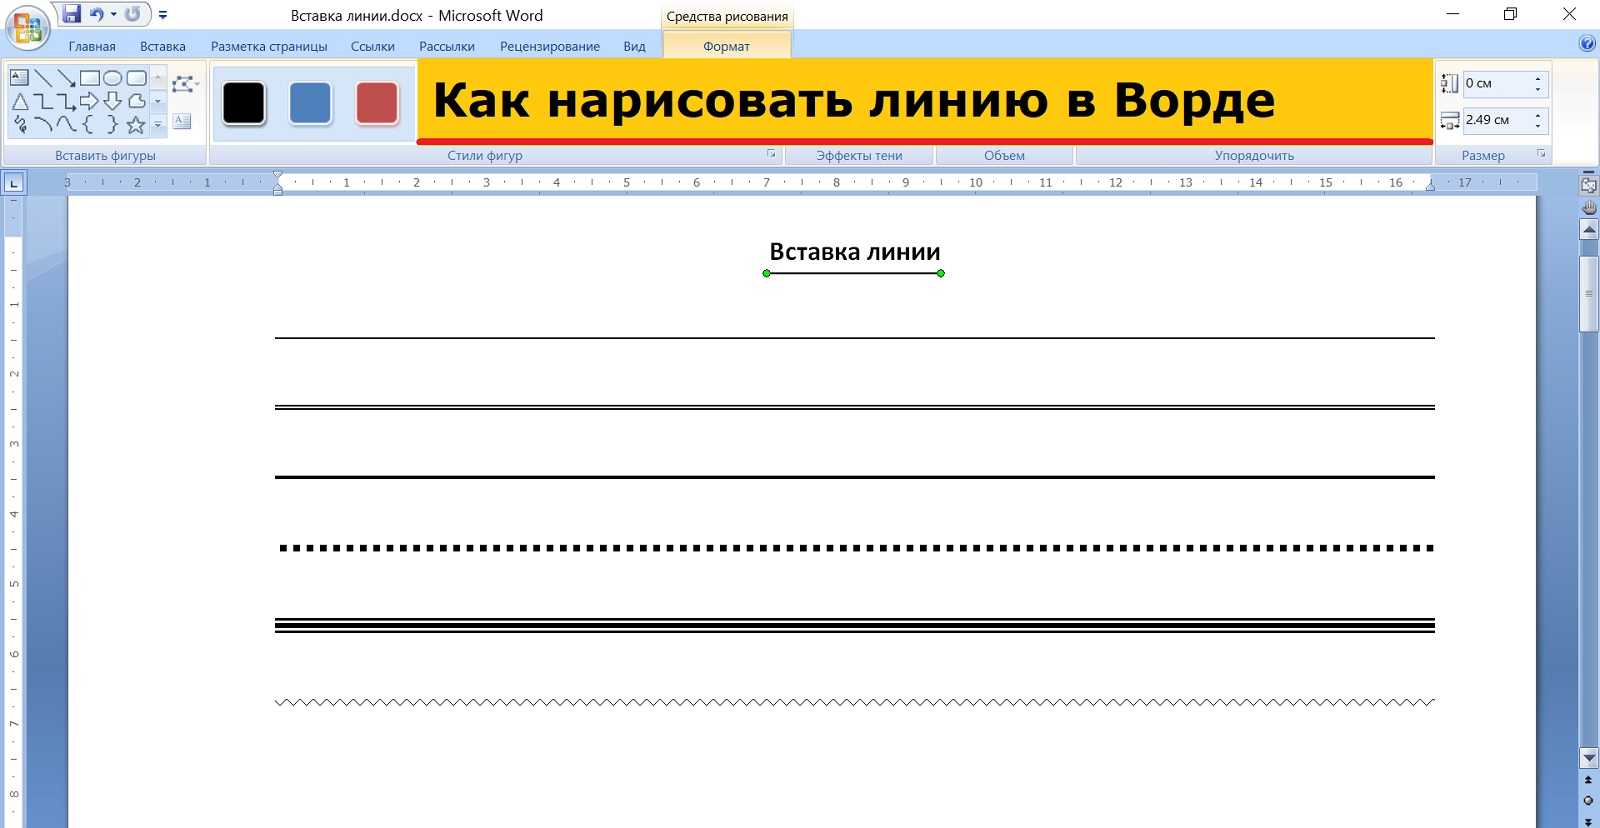The height and width of the screenshot is (828, 1600).
Task: Select the Elbow Arrow Connector shape
Action: (x=66, y=101)
